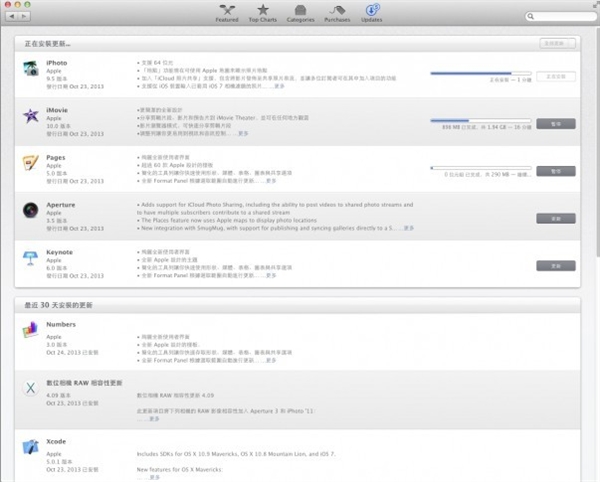Expand iMovie release notes More link

(x=243, y=134)
